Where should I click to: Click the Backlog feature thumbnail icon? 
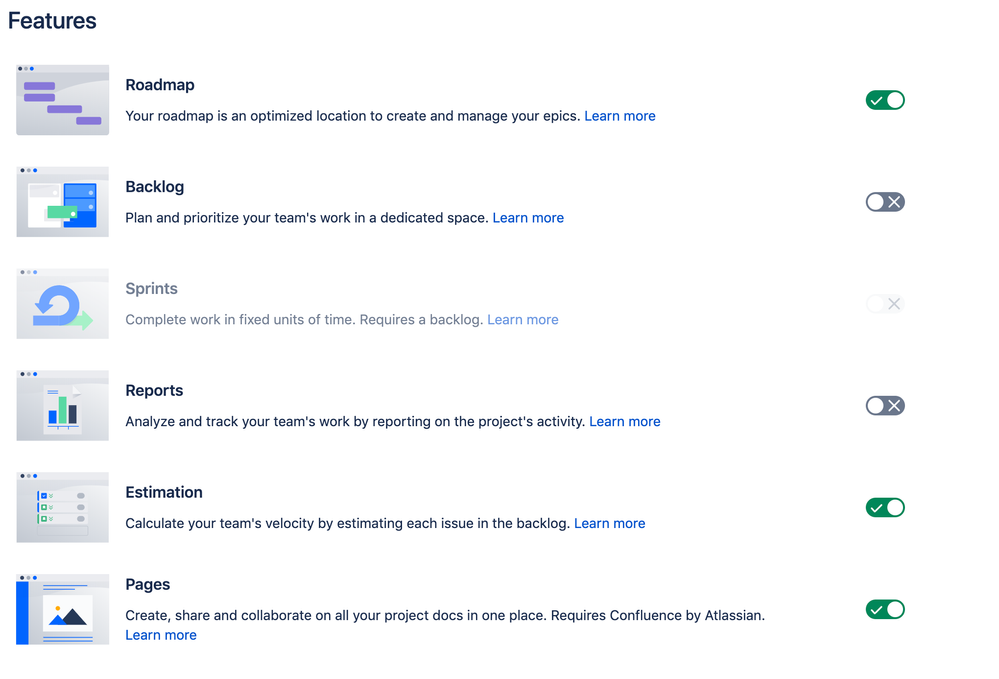(x=62, y=201)
